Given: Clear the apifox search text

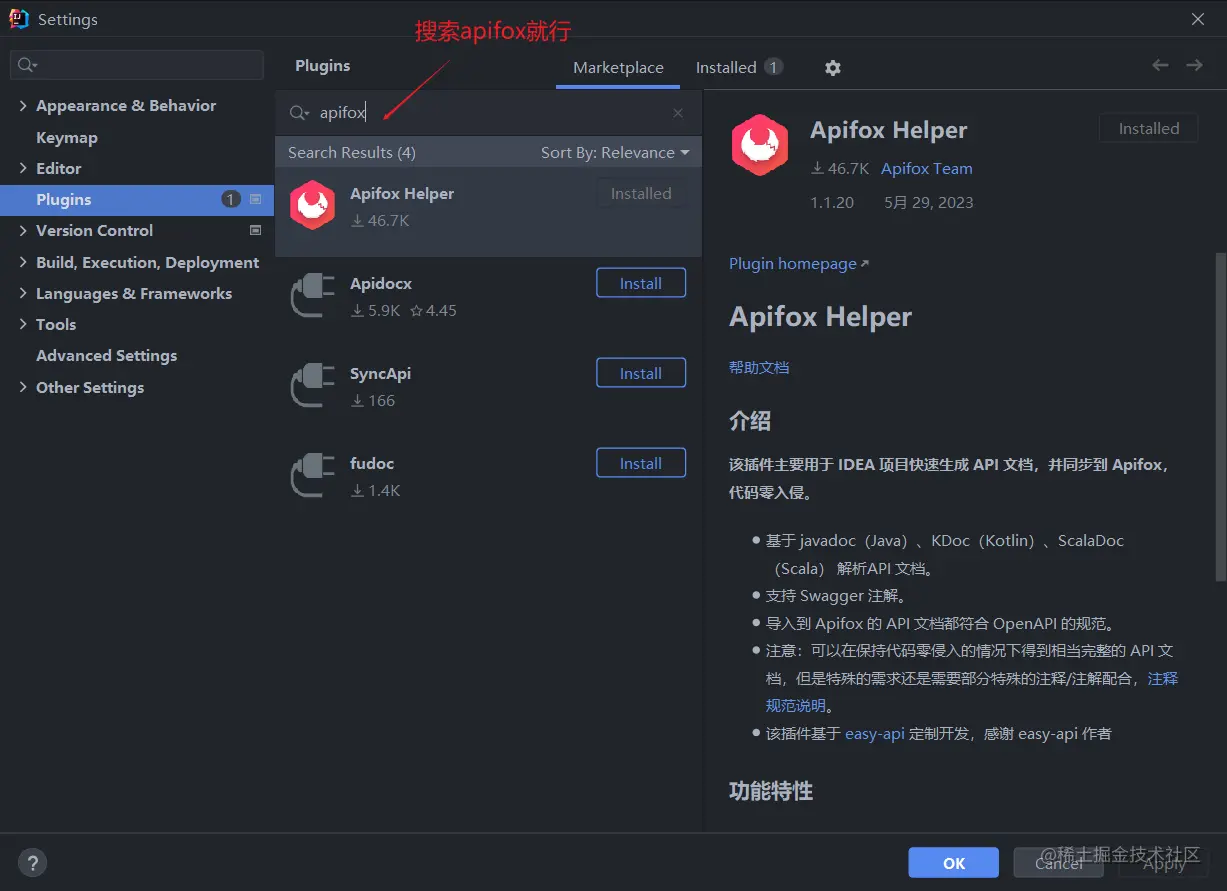Looking at the screenshot, I should (678, 113).
